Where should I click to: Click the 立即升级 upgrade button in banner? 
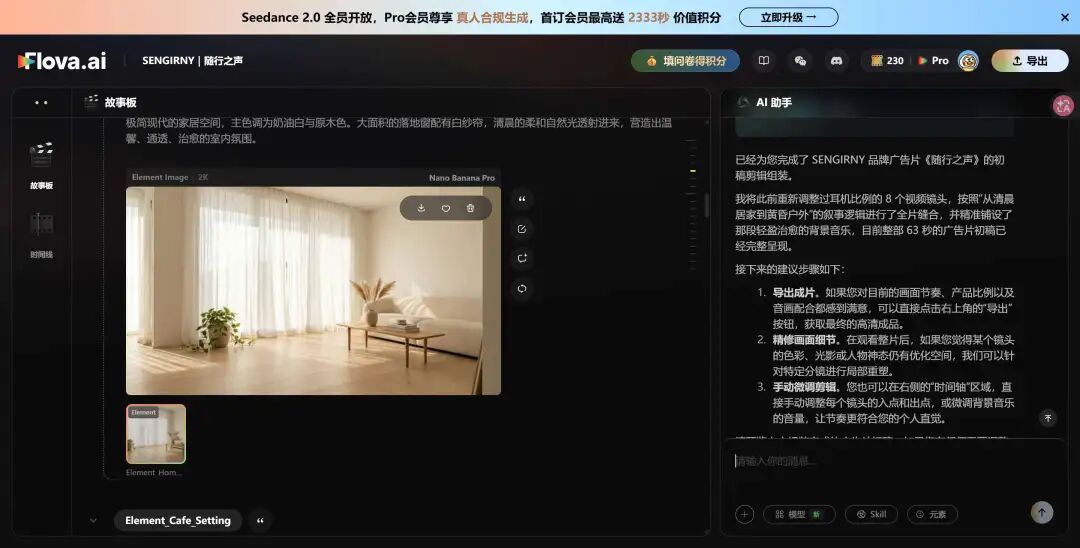(789, 17)
